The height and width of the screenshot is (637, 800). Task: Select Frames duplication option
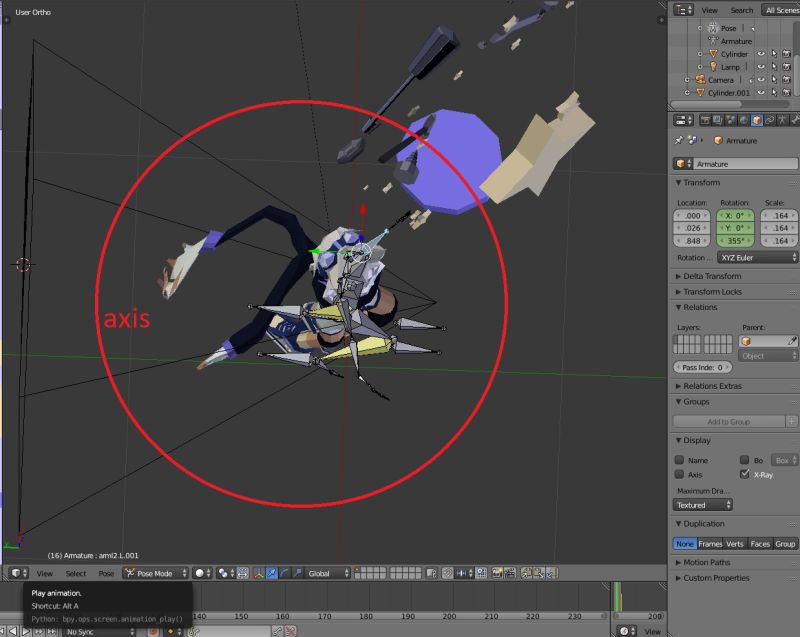pos(710,544)
